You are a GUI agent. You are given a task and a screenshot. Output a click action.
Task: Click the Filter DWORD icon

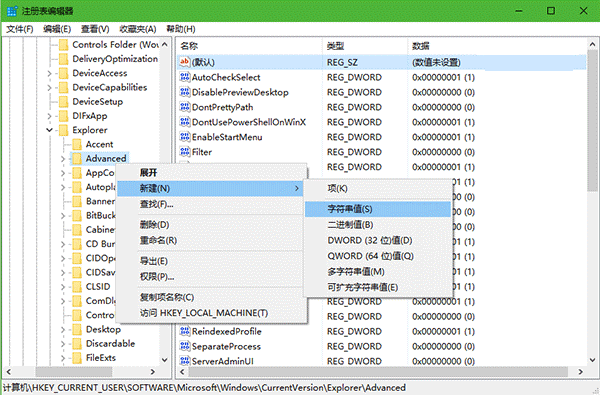pyautogui.click(x=185, y=152)
